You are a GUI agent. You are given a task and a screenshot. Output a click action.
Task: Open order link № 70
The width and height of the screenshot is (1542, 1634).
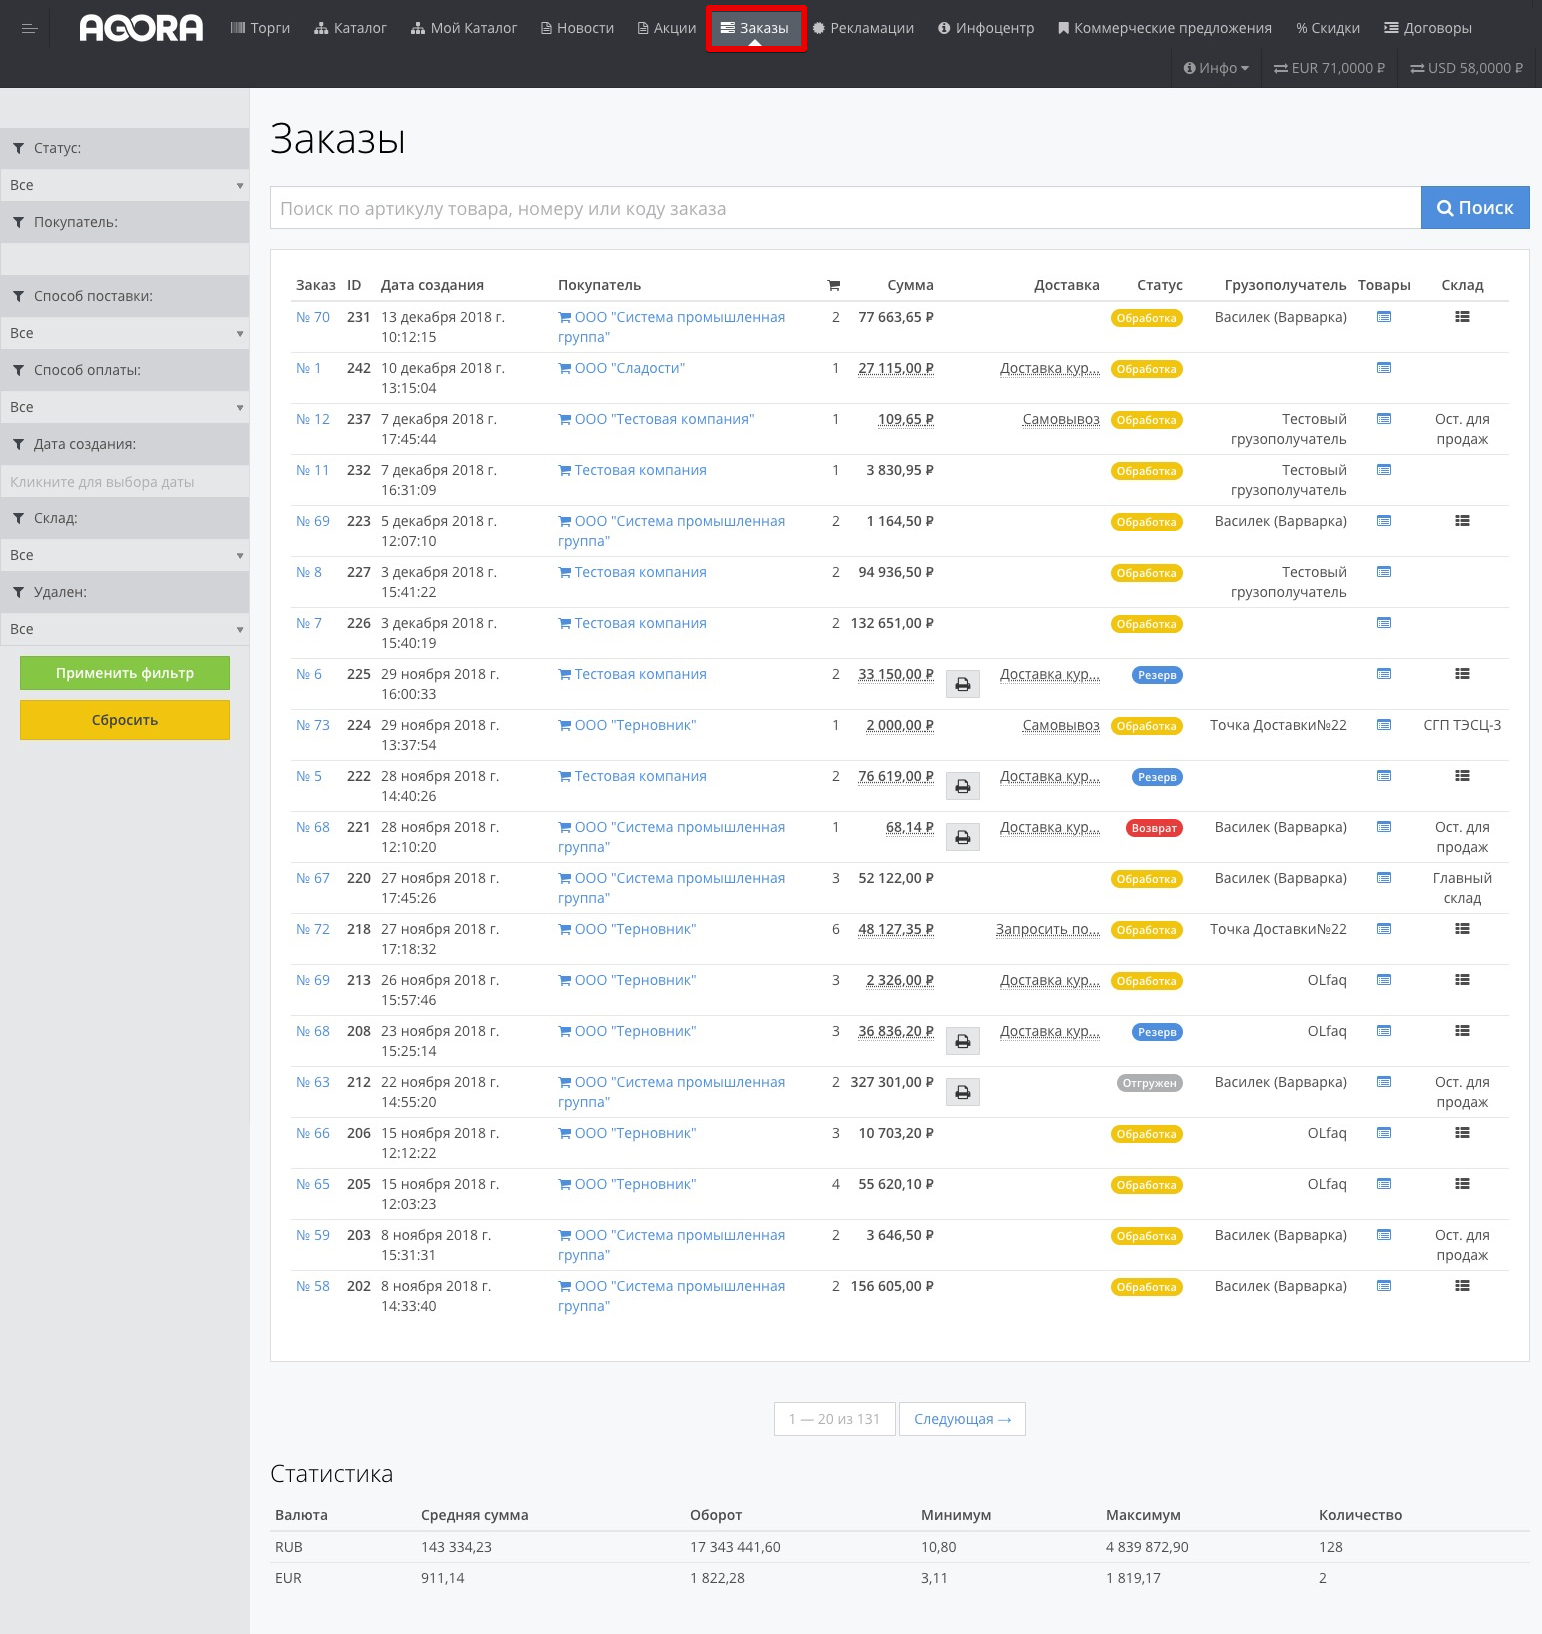click(x=313, y=317)
